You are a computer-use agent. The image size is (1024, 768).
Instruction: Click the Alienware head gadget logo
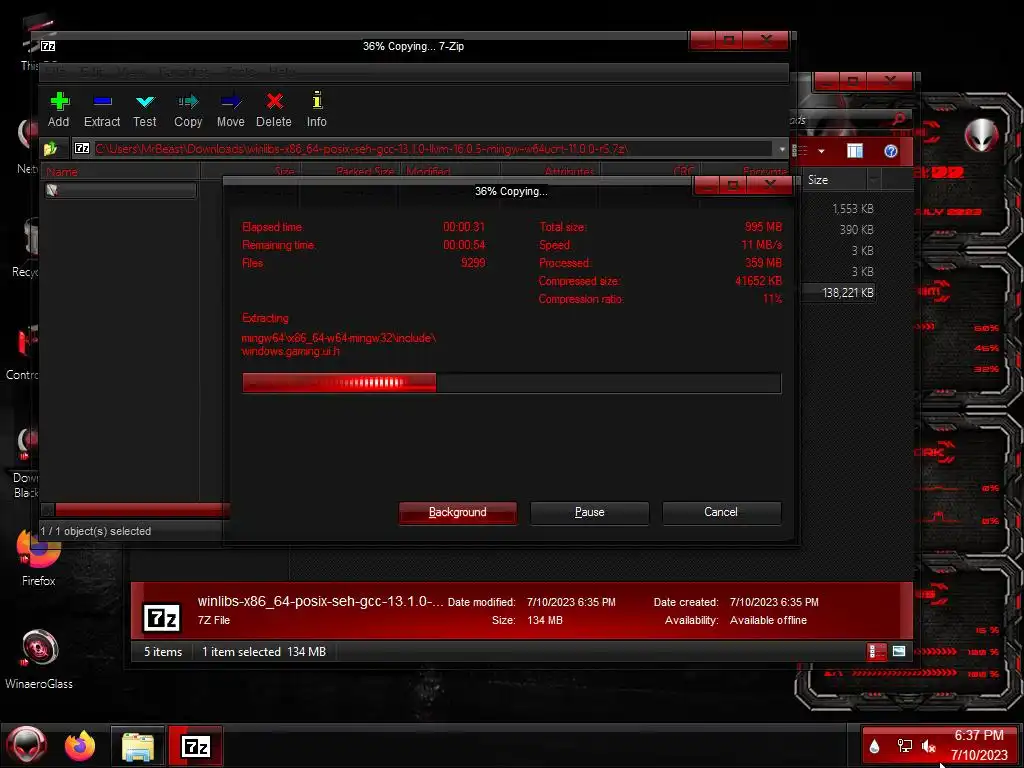click(981, 135)
